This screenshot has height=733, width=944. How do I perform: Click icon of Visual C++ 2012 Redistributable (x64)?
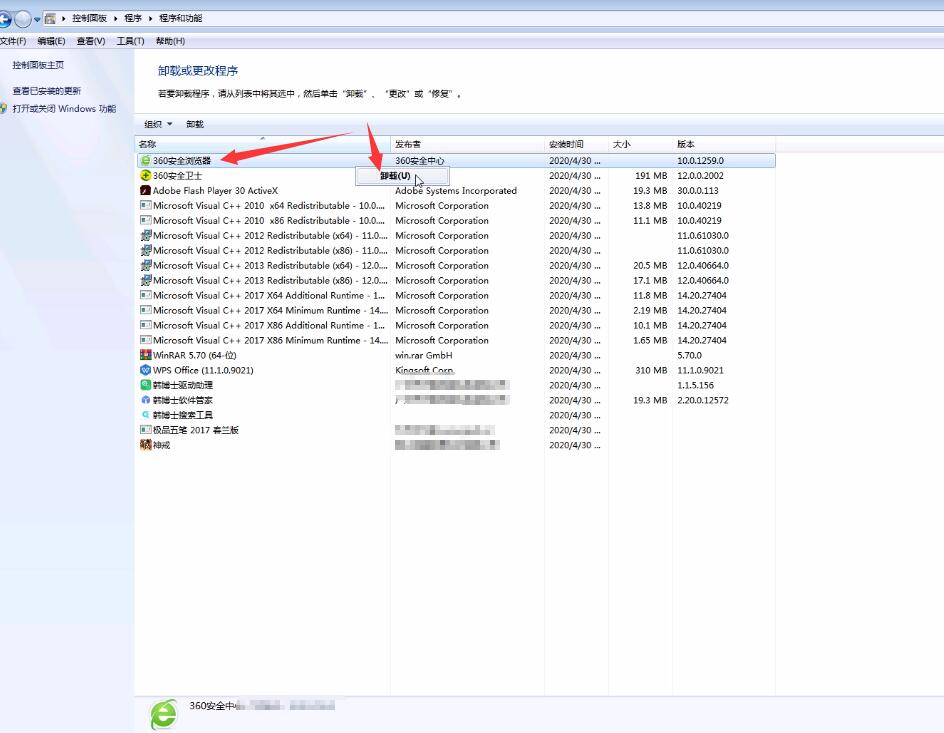(145, 235)
